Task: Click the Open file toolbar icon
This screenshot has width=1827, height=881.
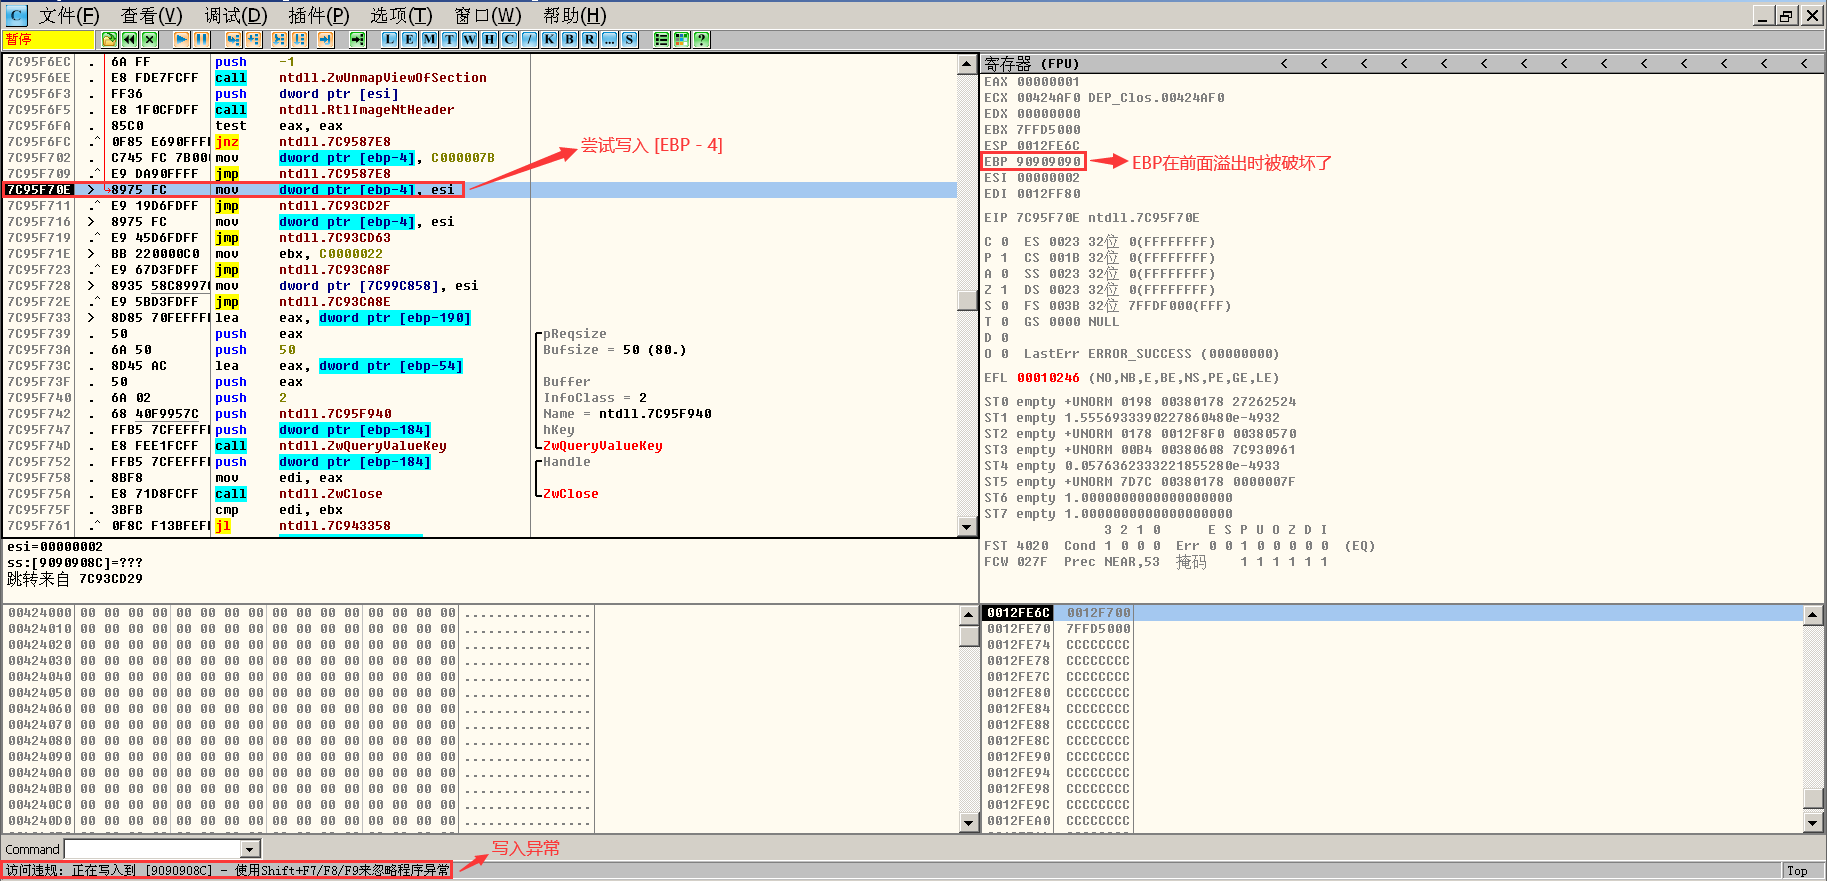Action: (109, 40)
